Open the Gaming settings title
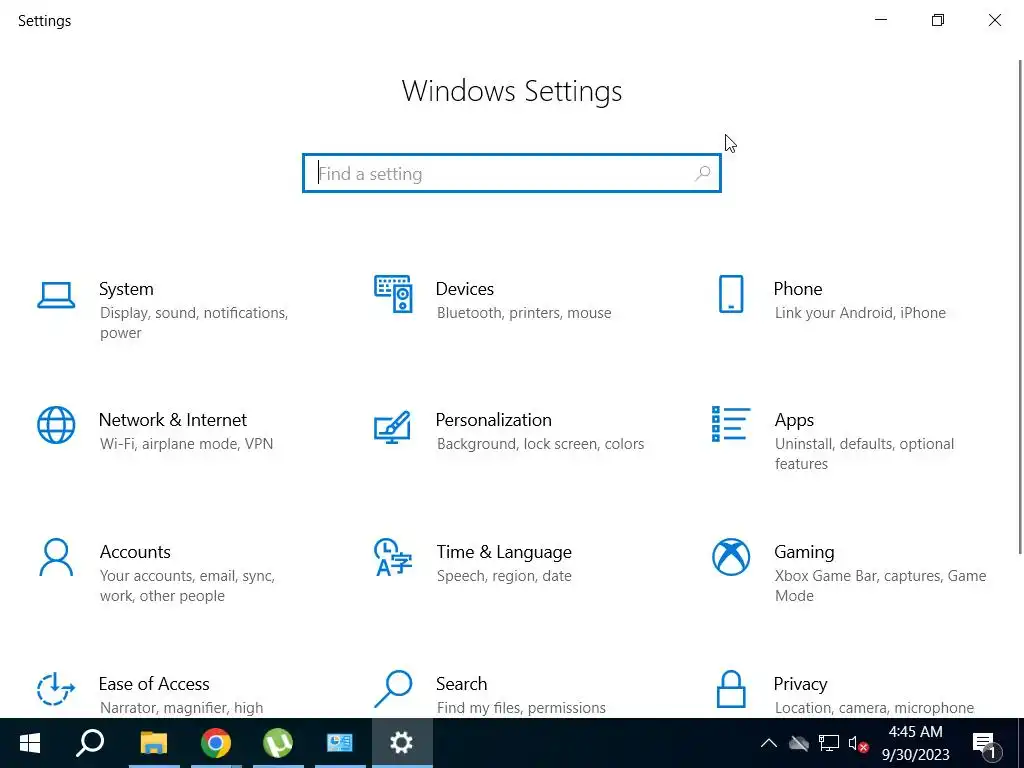The image size is (1024, 768). [804, 552]
